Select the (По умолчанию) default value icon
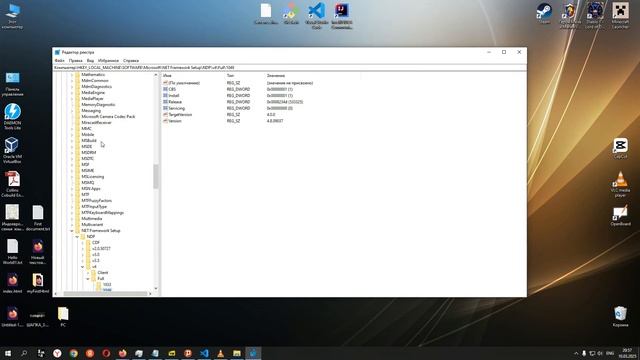The height and width of the screenshot is (360, 640). click(x=165, y=83)
